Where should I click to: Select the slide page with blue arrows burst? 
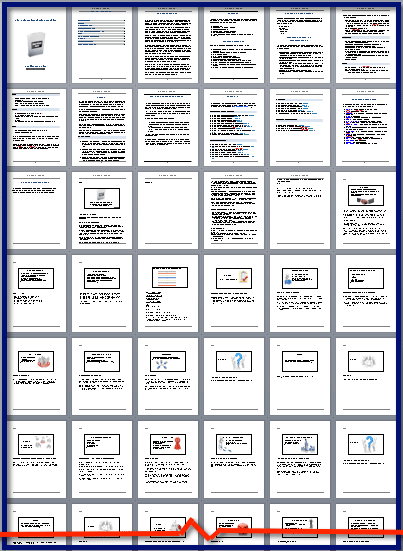coord(168,376)
